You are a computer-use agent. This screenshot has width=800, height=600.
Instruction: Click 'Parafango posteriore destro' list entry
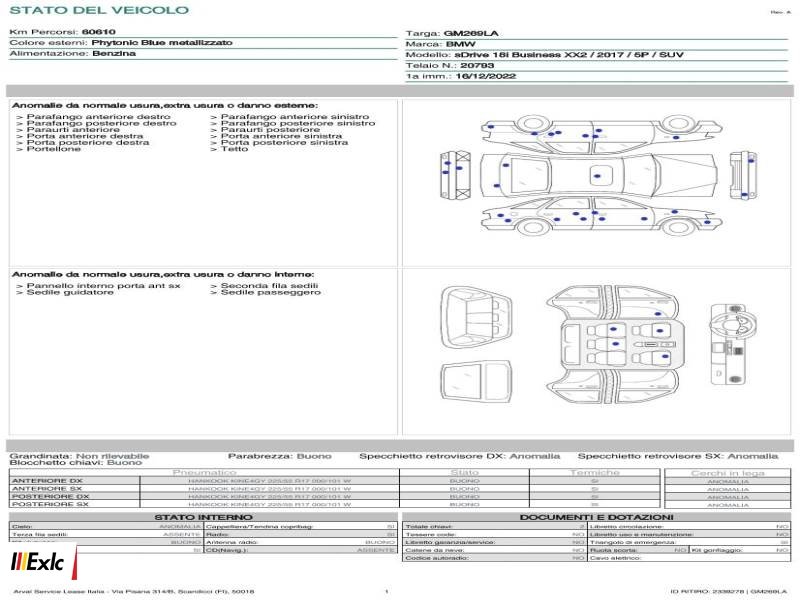click(102, 123)
